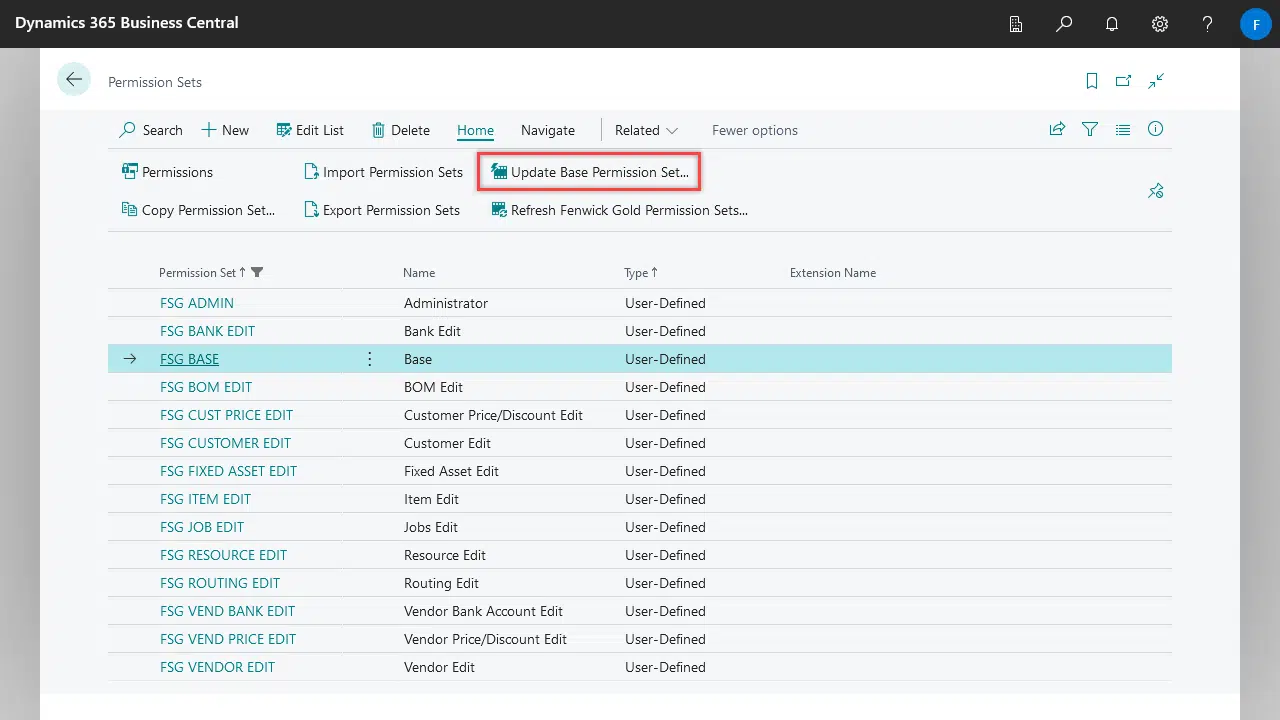Show Fewer options in the ribbon
Image resolution: width=1280 pixels, height=720 pixels.
pyautogui.click(x=754, y=130)
